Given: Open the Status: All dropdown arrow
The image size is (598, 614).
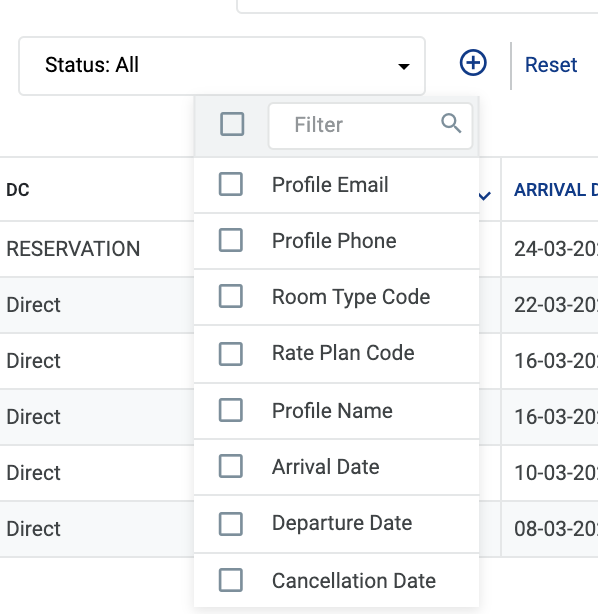Looking at the screenshot, I should click(x=404, y=66).
